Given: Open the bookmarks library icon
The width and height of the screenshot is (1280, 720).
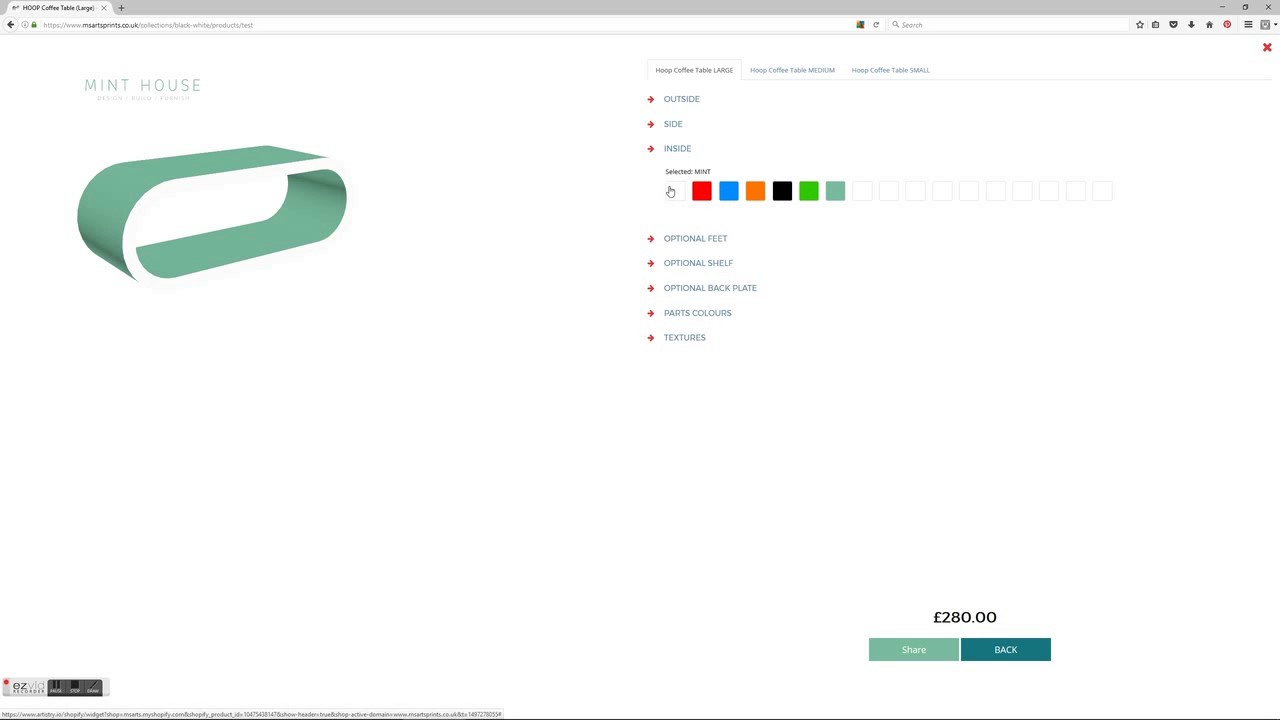Looking at the screenshot, I should (1156, 24).
